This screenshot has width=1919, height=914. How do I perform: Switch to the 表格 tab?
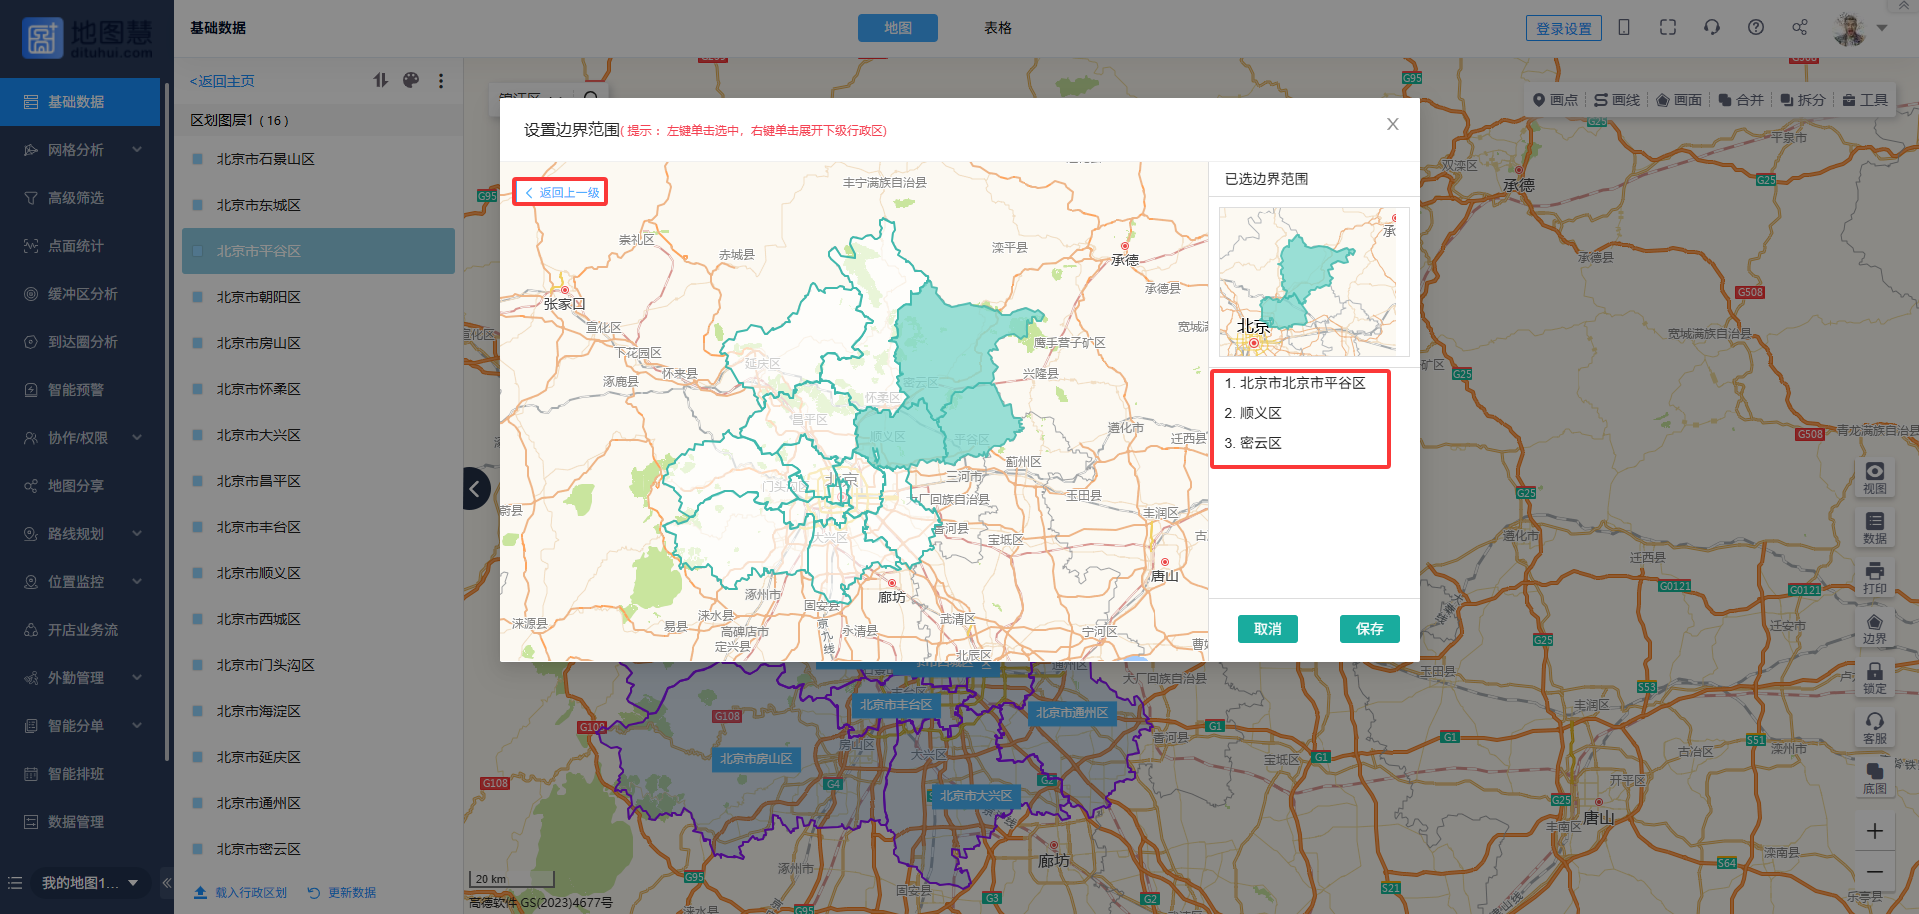(997, 28)
